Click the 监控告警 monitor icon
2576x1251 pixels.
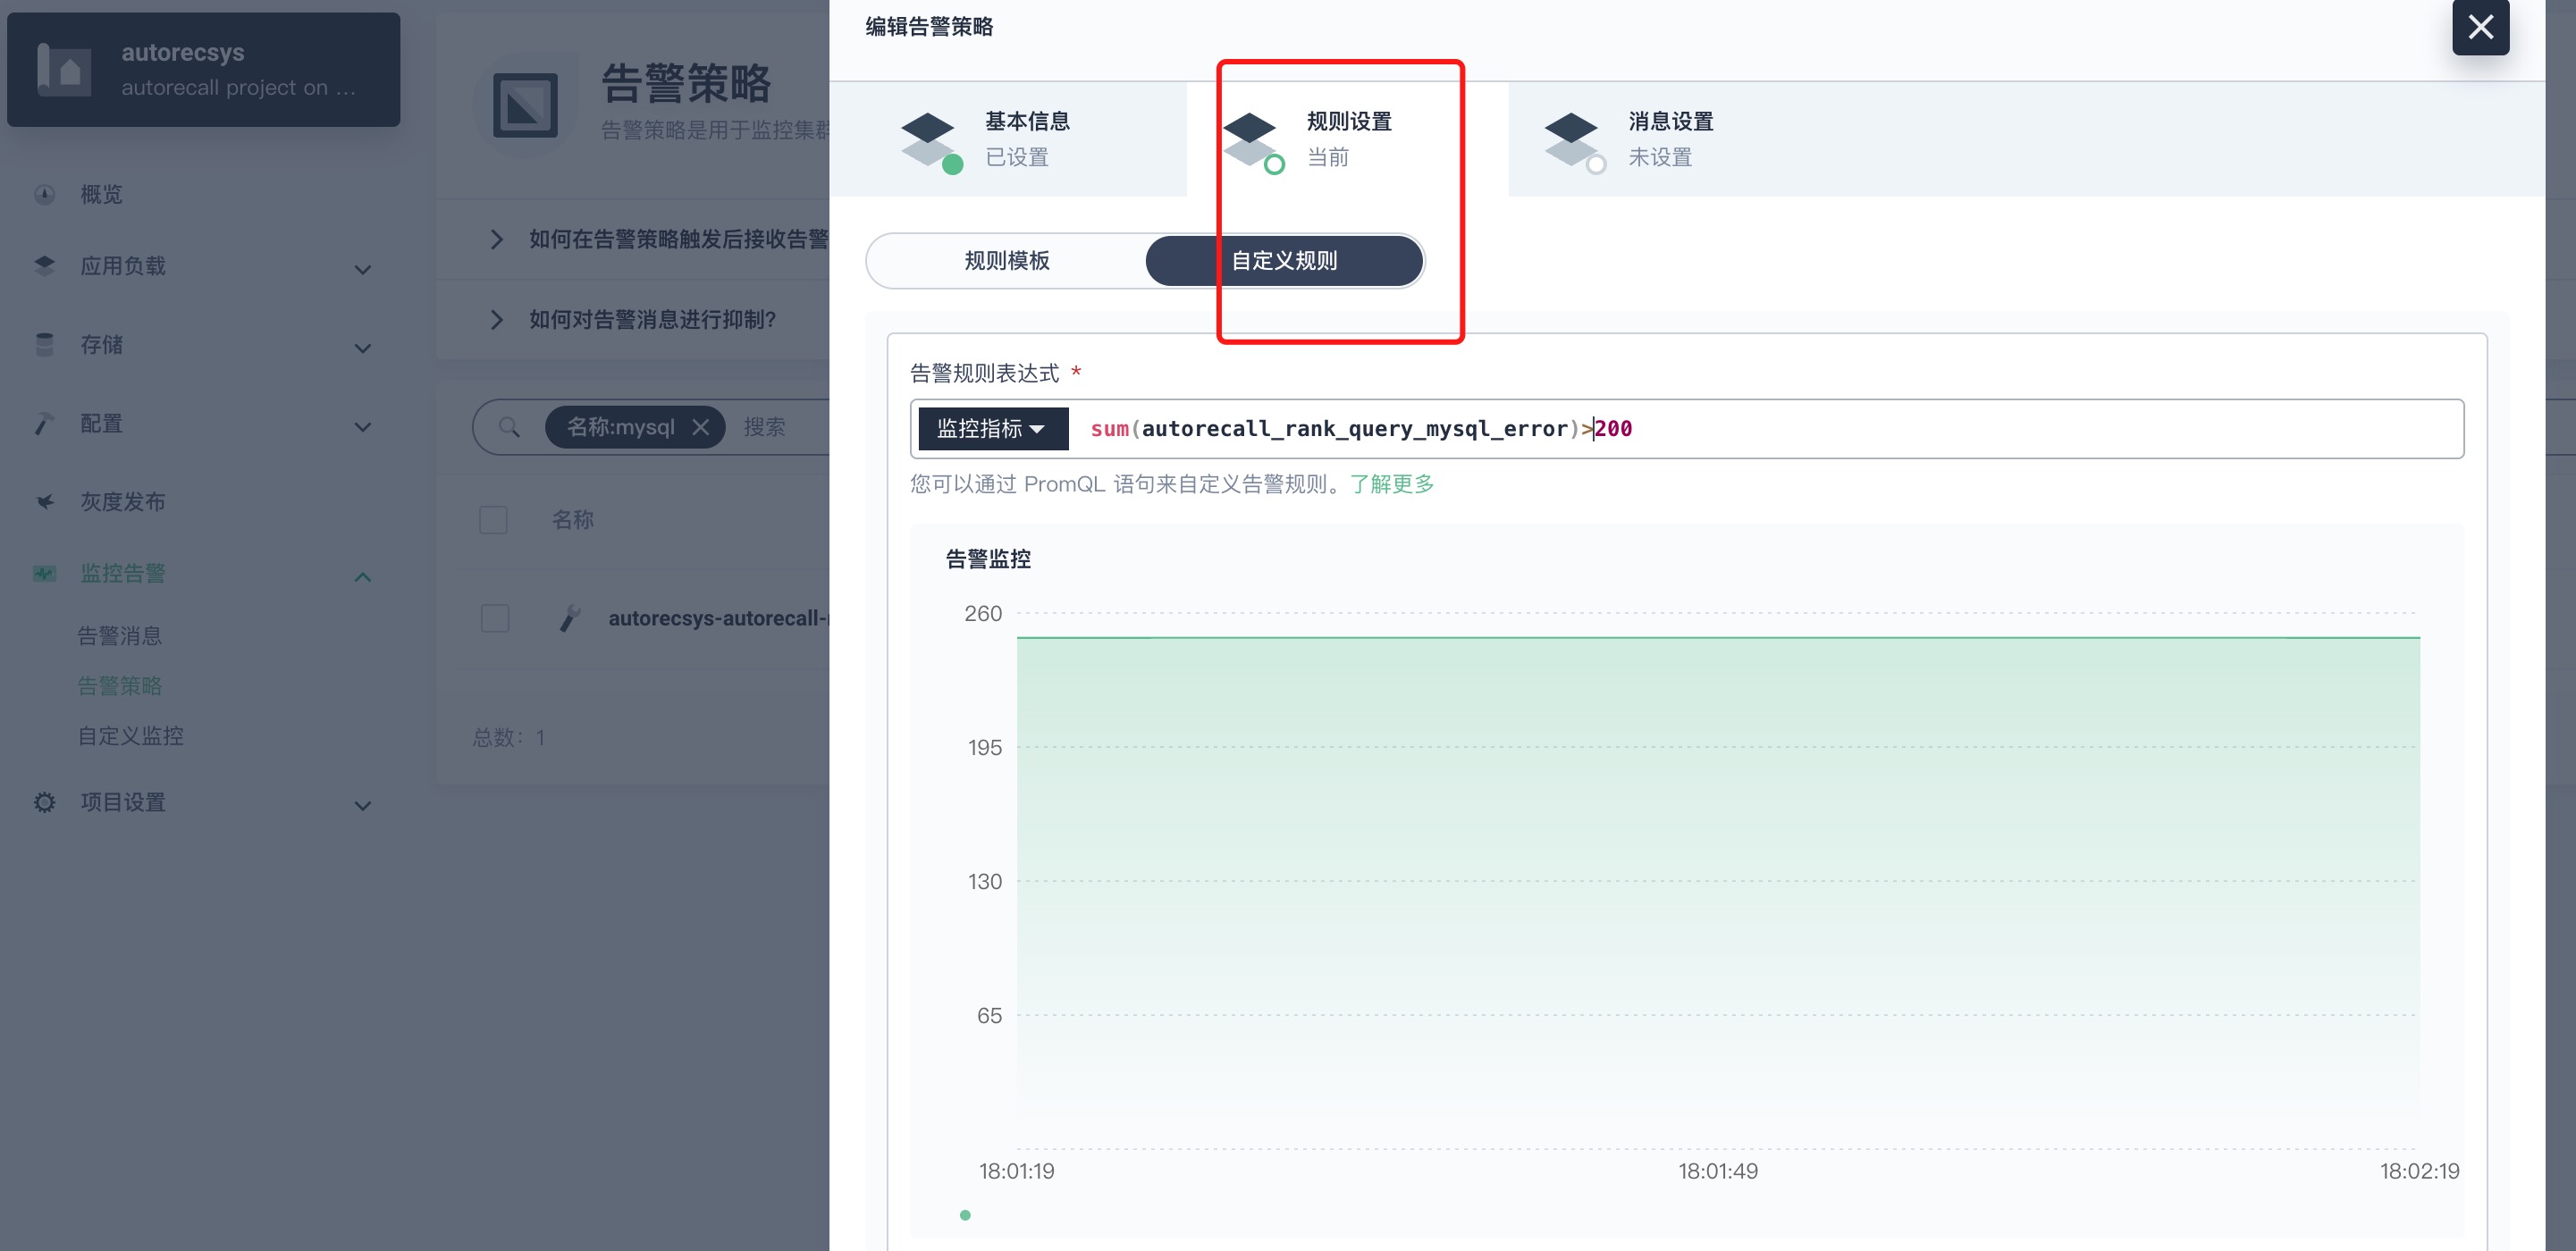tap(44, 573)
